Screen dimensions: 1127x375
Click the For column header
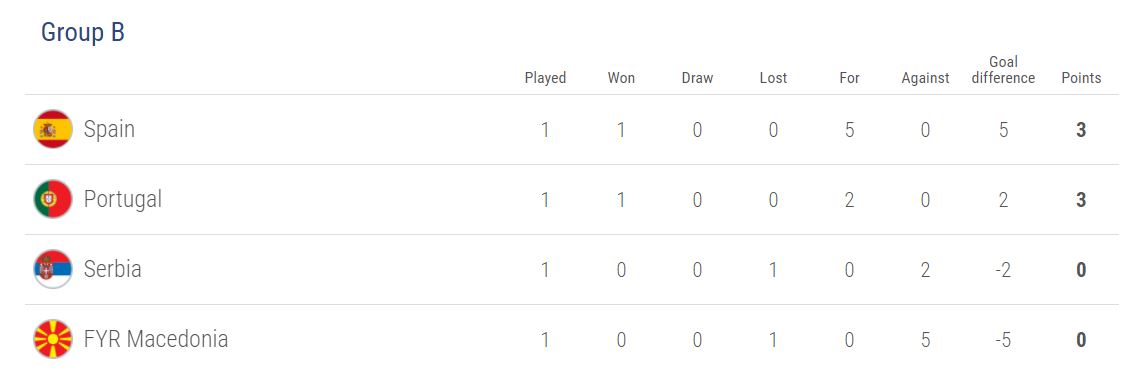pyautogui.click(x=850, y=78)
